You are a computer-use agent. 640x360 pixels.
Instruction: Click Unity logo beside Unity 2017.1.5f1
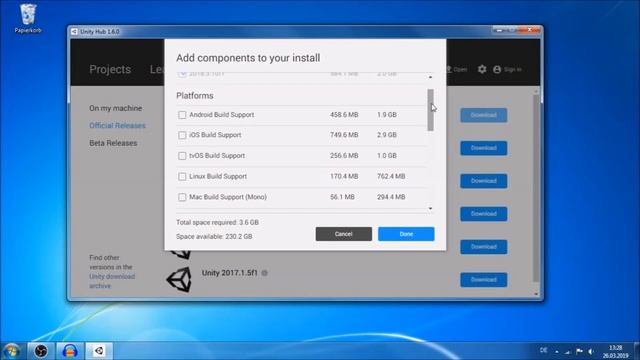click(179, 280)
